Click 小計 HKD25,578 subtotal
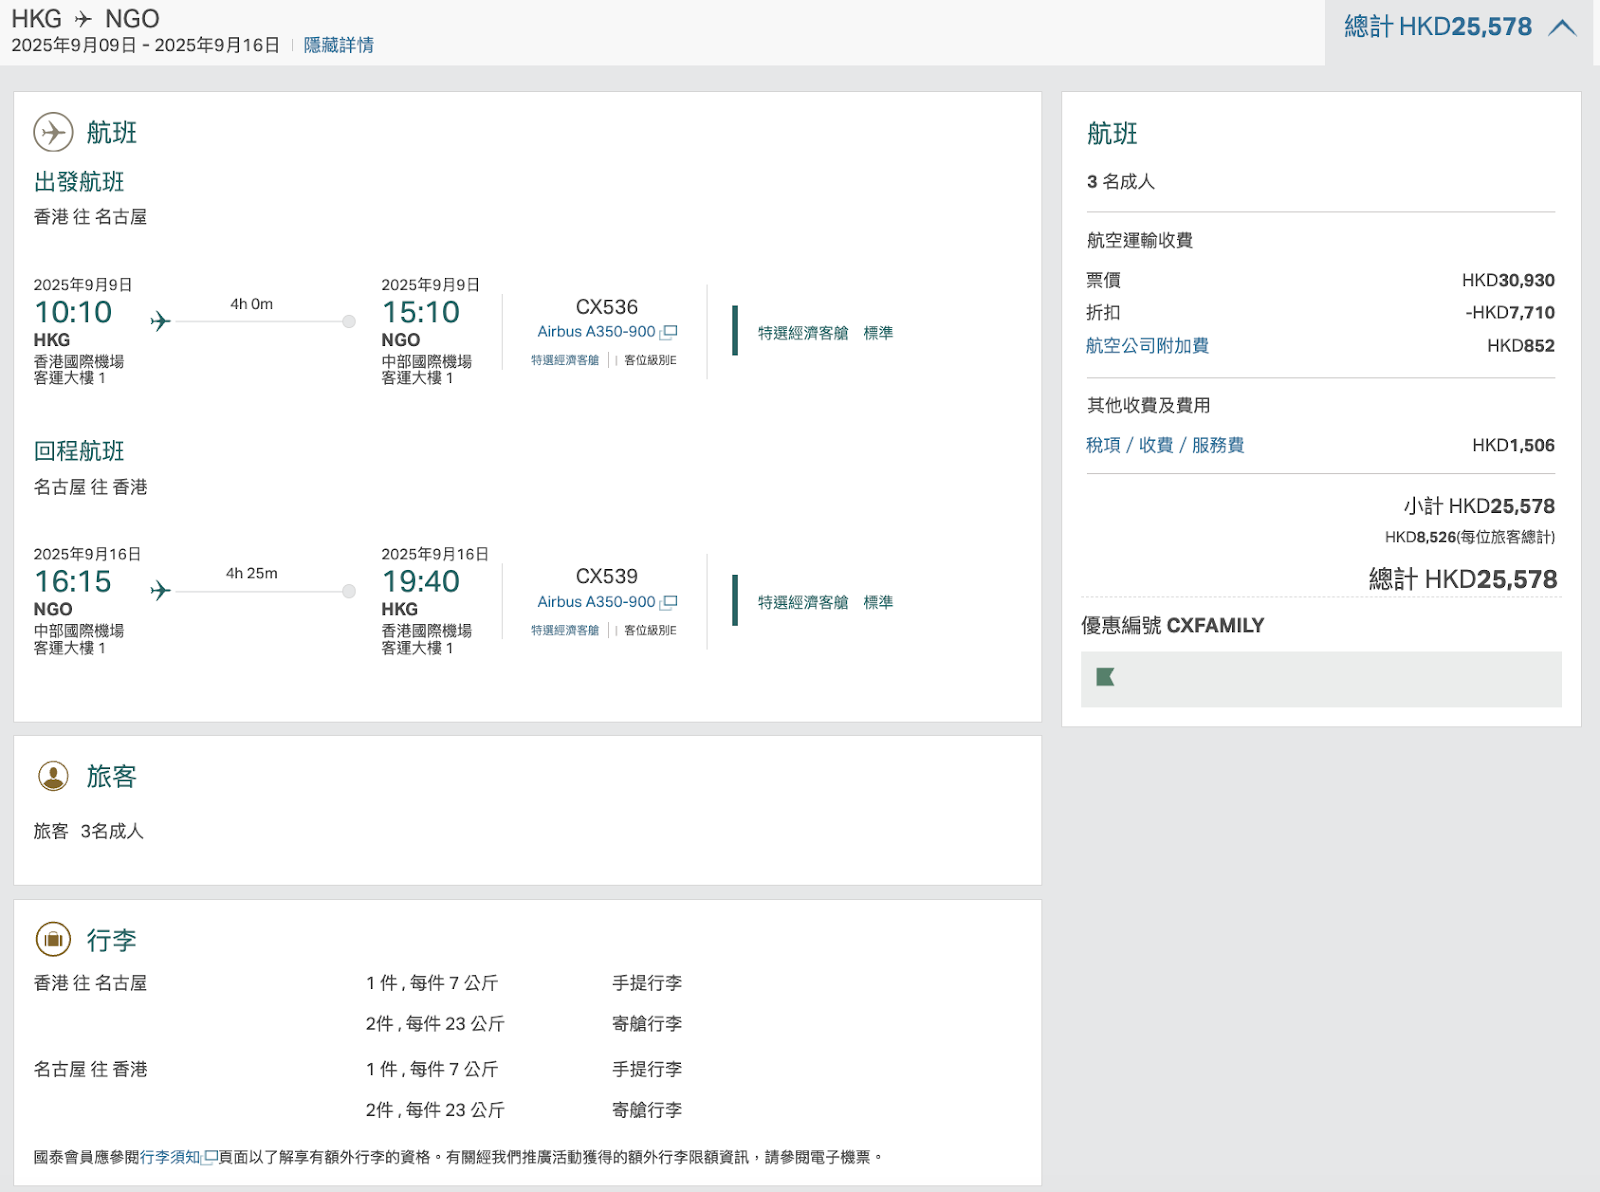This screenshot has height=1192, width=1600. (x=1479, y=506)
